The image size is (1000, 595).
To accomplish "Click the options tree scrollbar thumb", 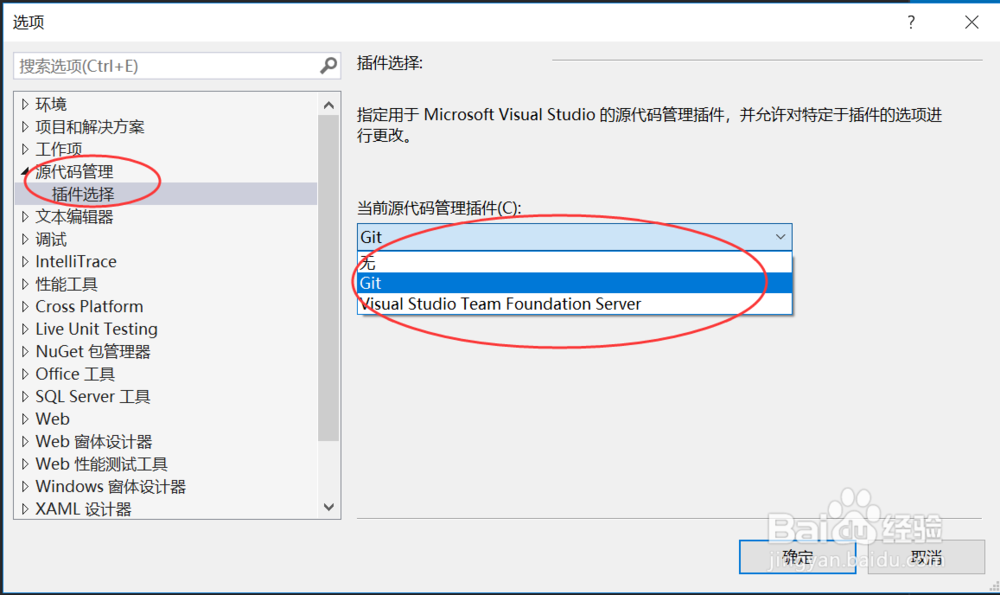I will click(328, 278).
